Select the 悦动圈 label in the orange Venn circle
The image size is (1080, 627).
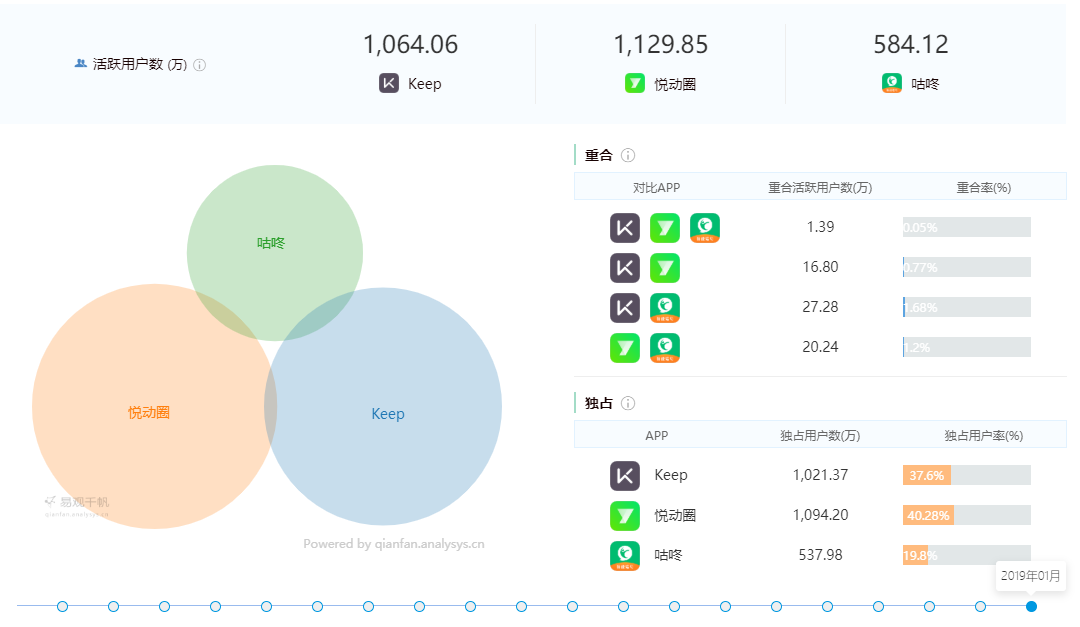click(x=149, y=413)
